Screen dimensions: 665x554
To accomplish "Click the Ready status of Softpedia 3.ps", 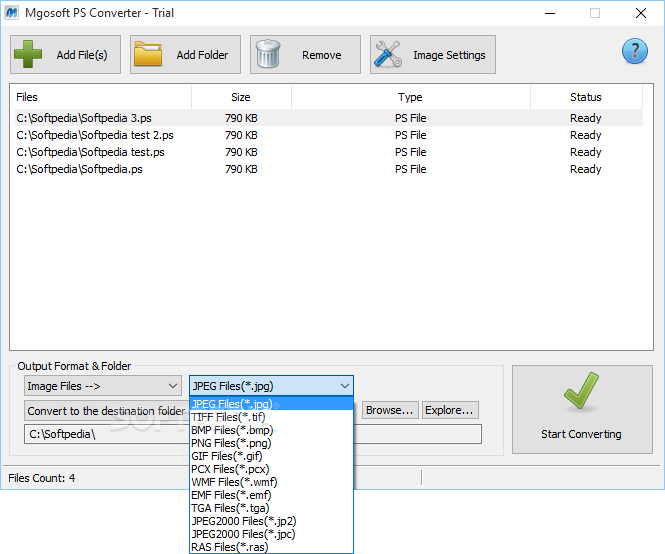I will [586, 118].
